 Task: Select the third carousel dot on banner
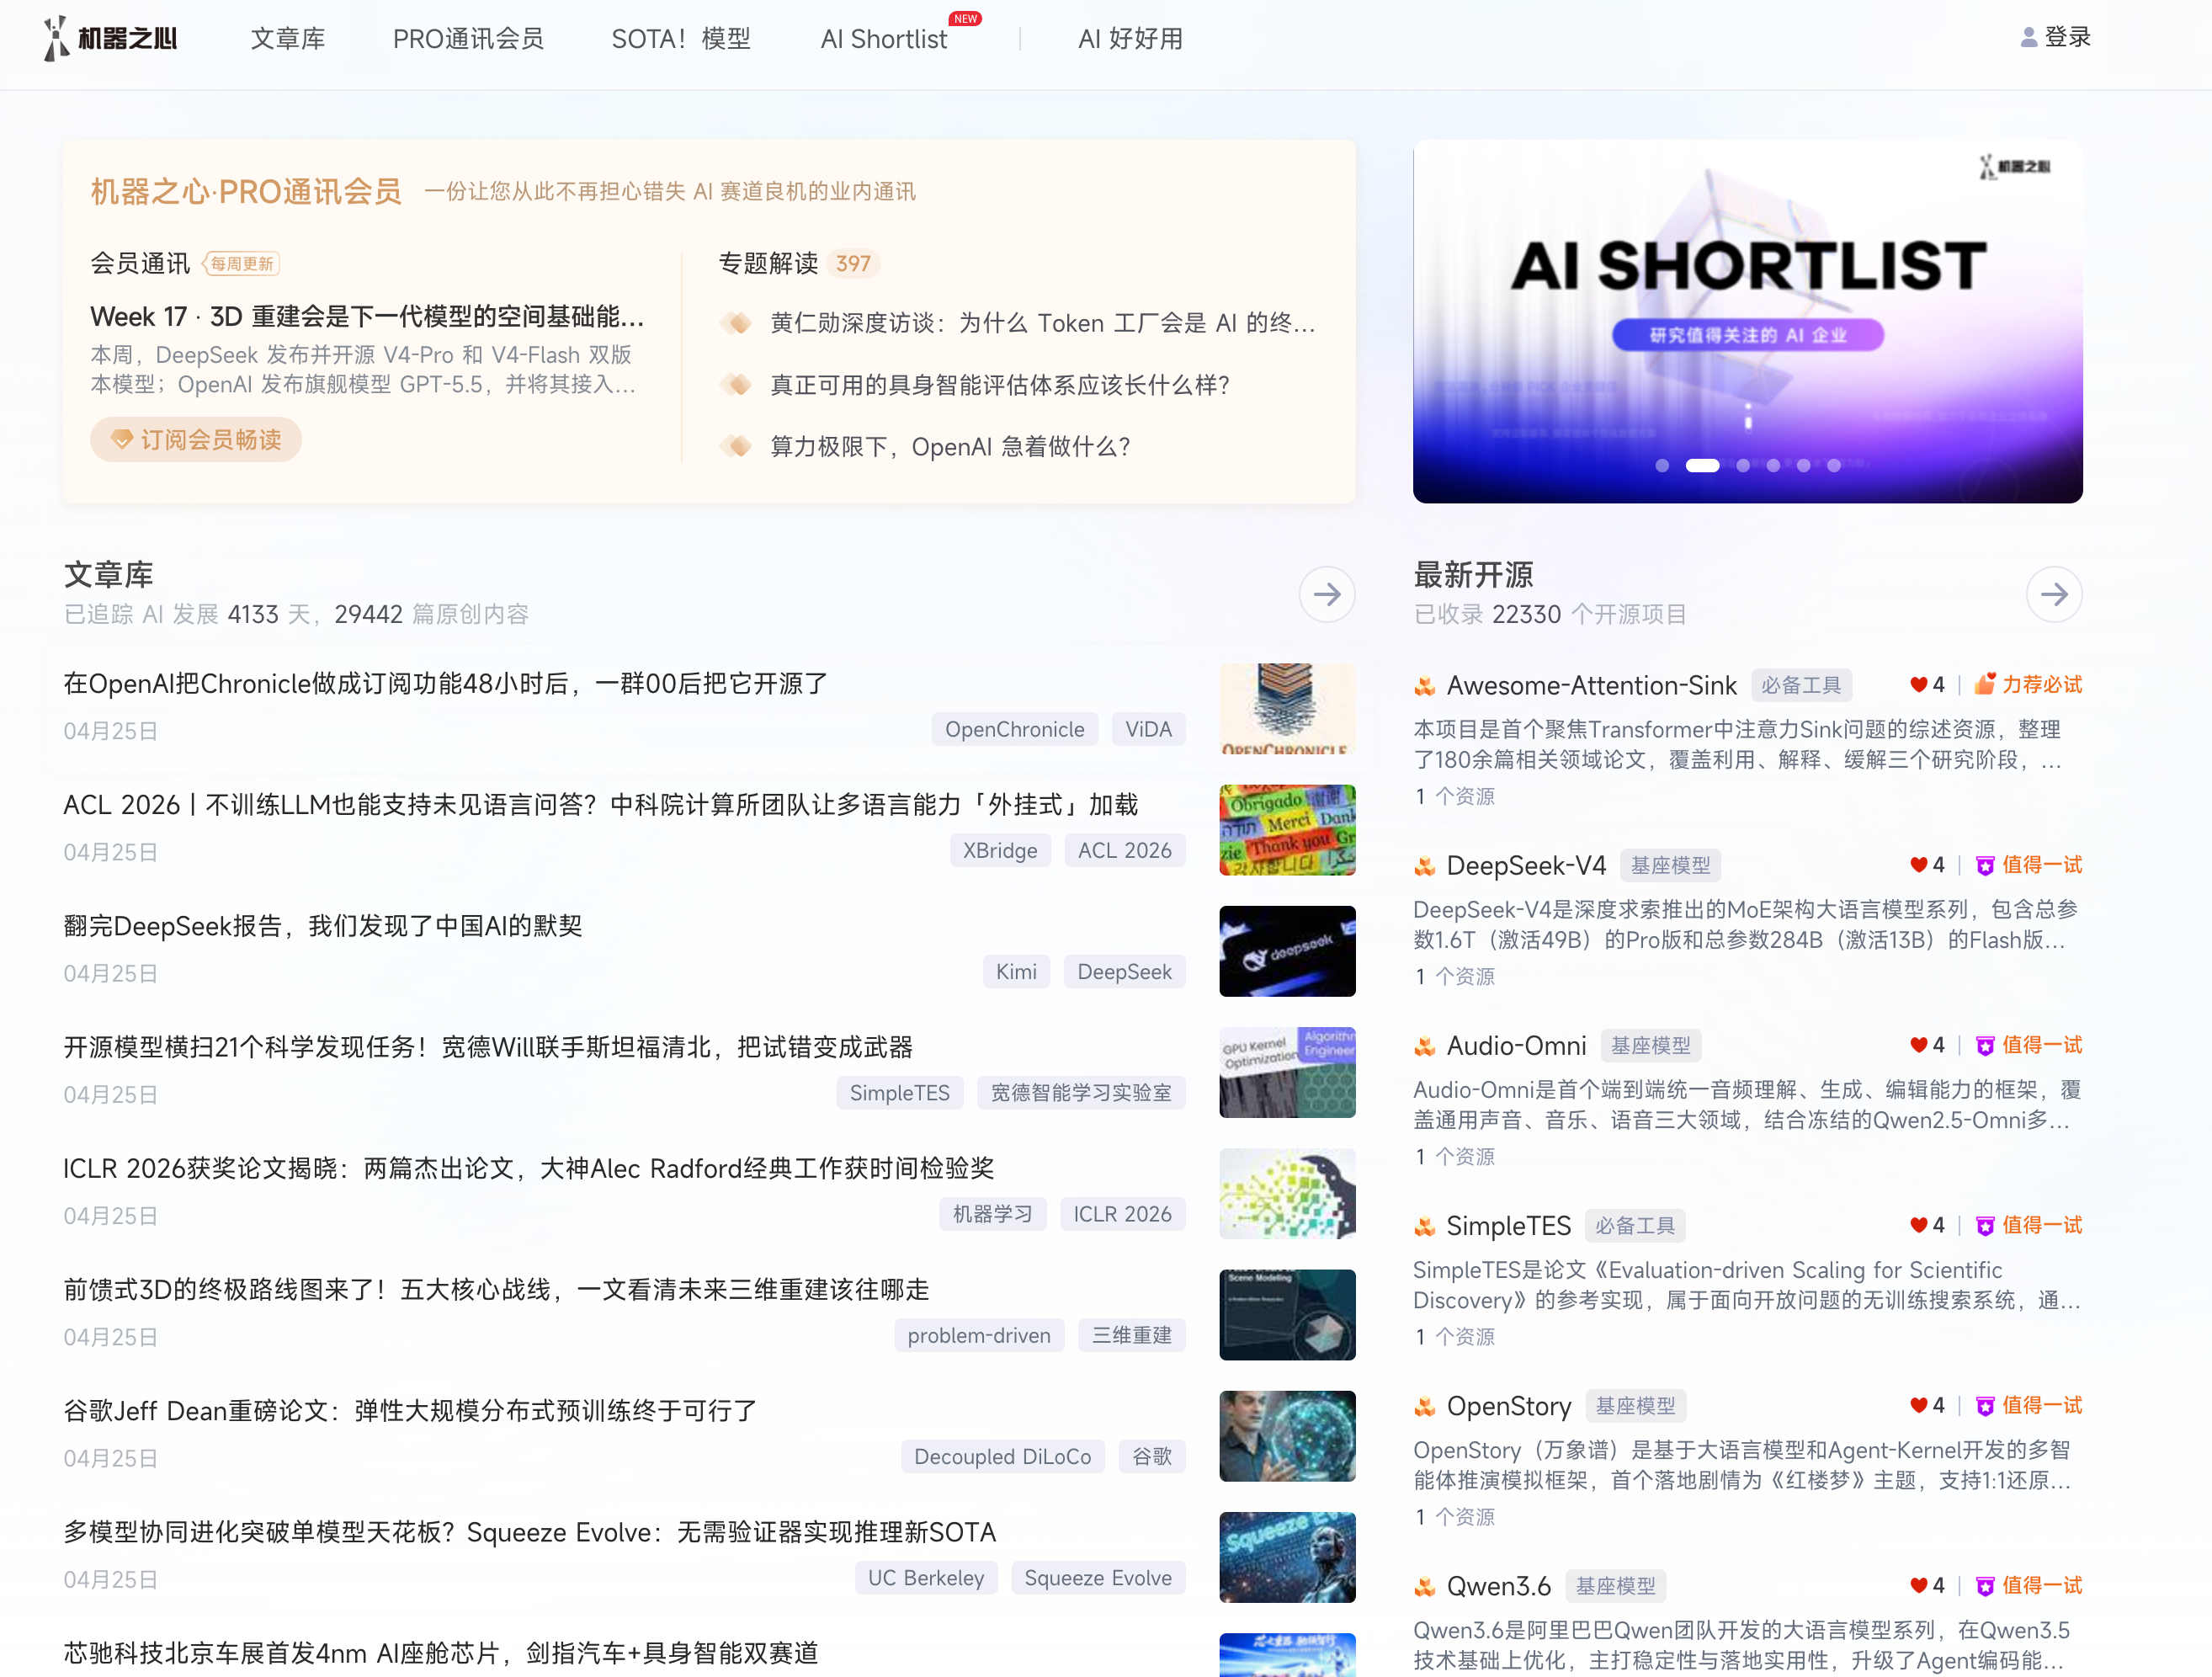[1743, 465]
